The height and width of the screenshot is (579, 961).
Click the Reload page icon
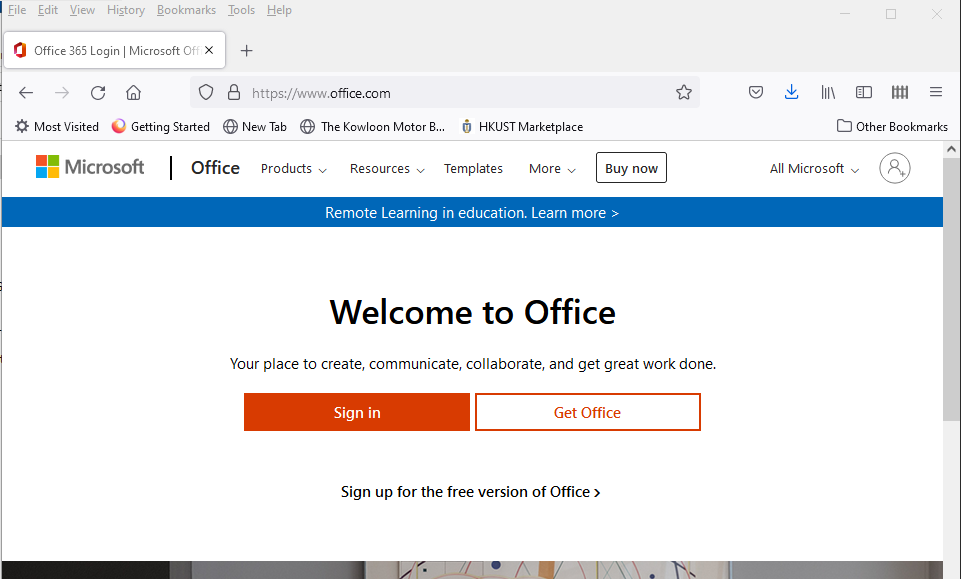(x=98, y=93)
